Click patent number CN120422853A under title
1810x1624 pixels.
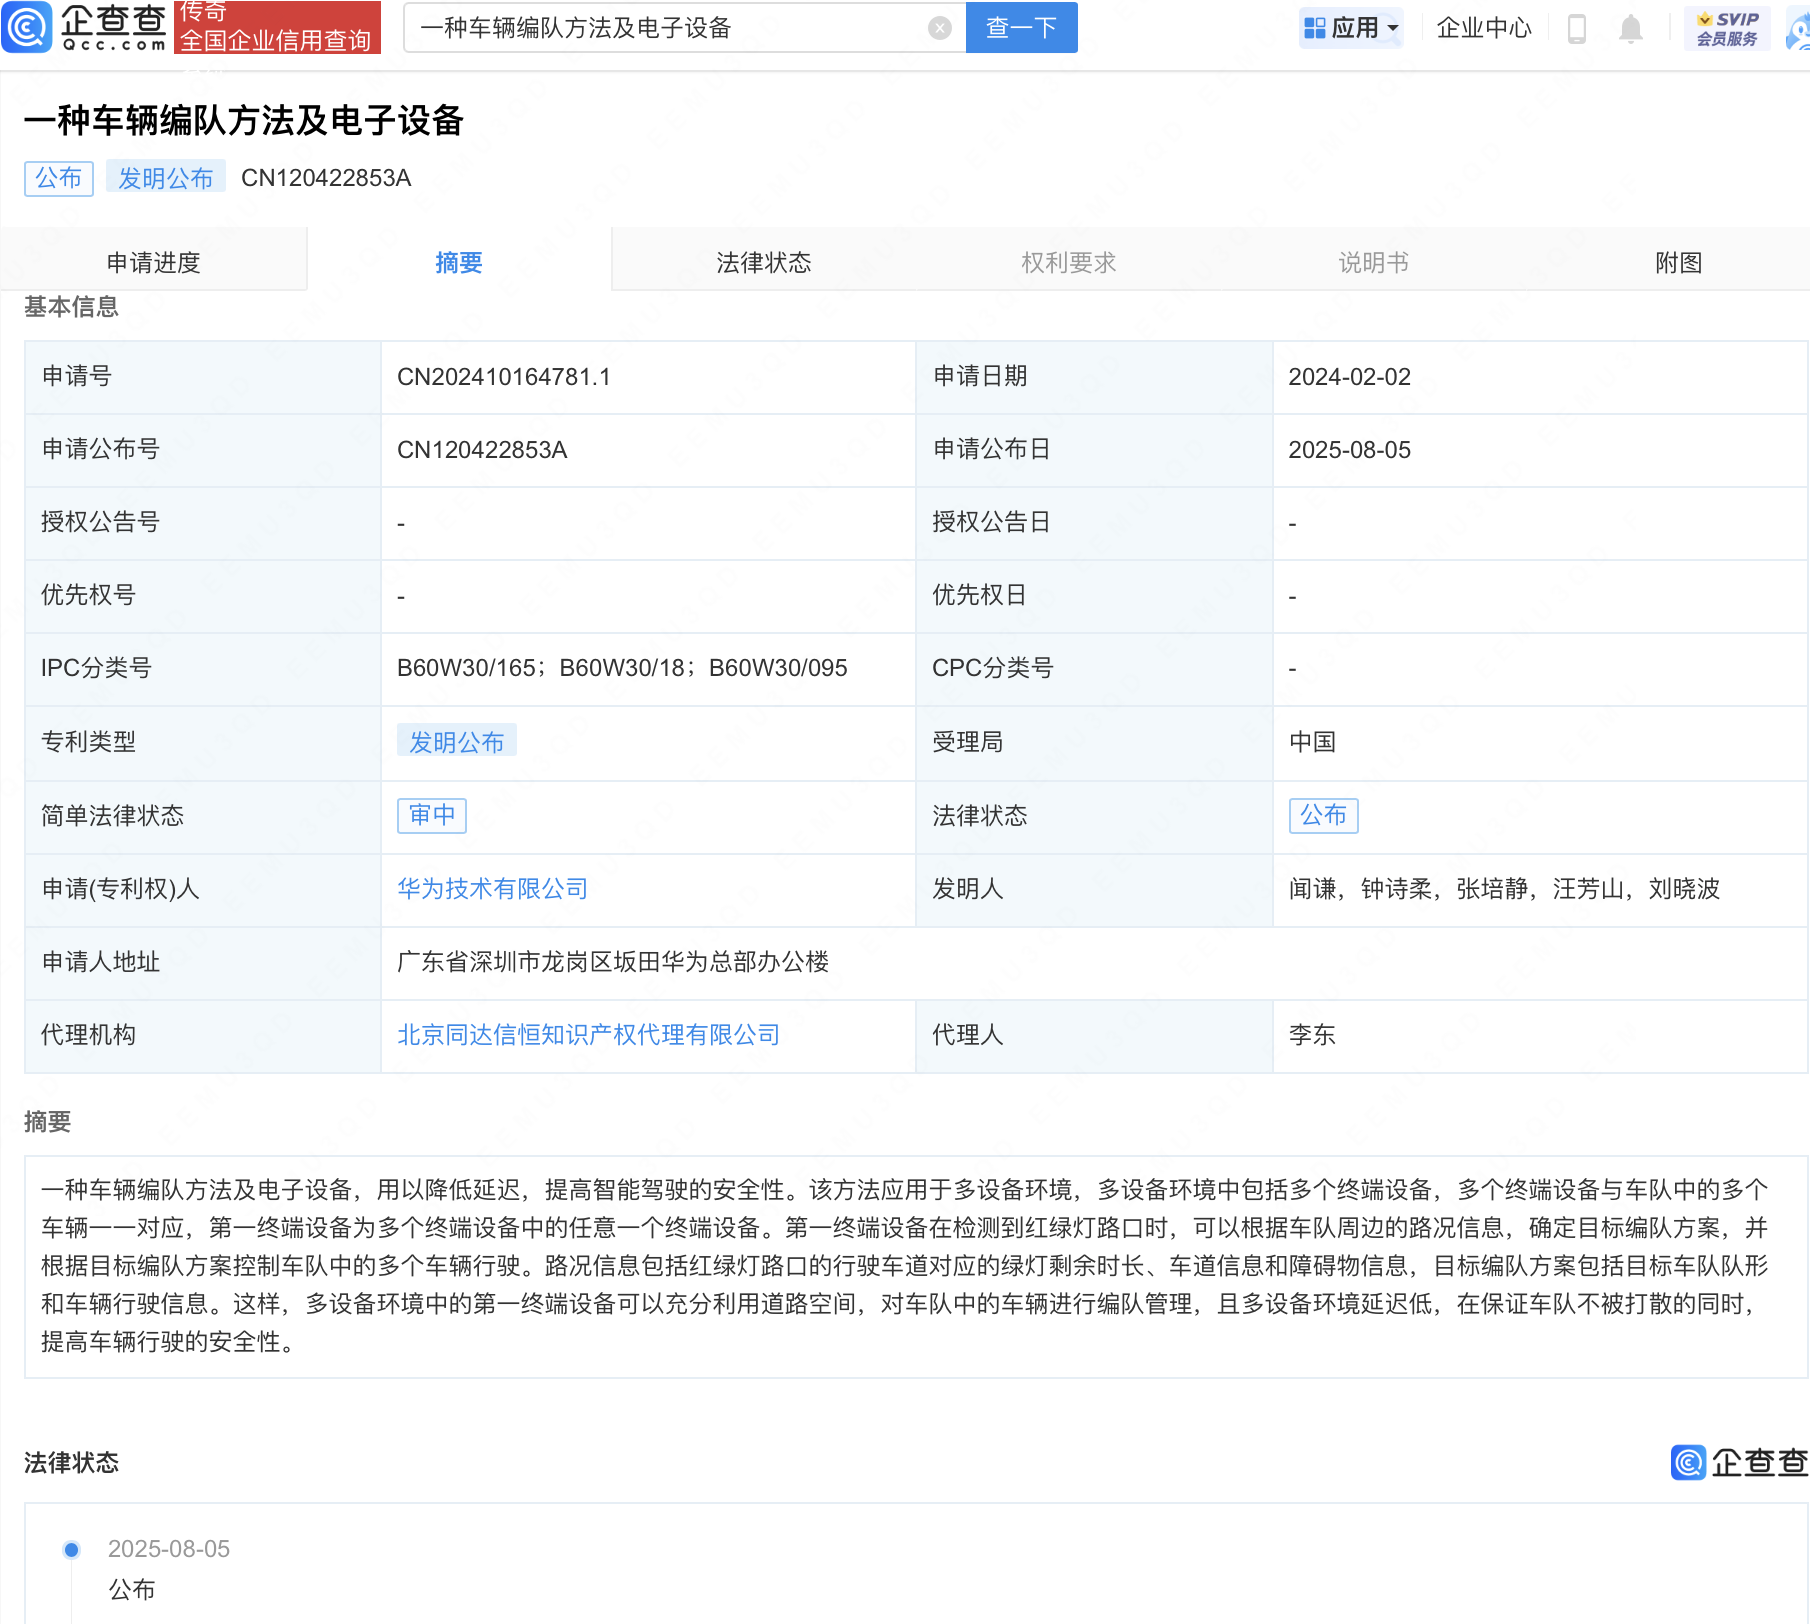(x=326, y=178)
